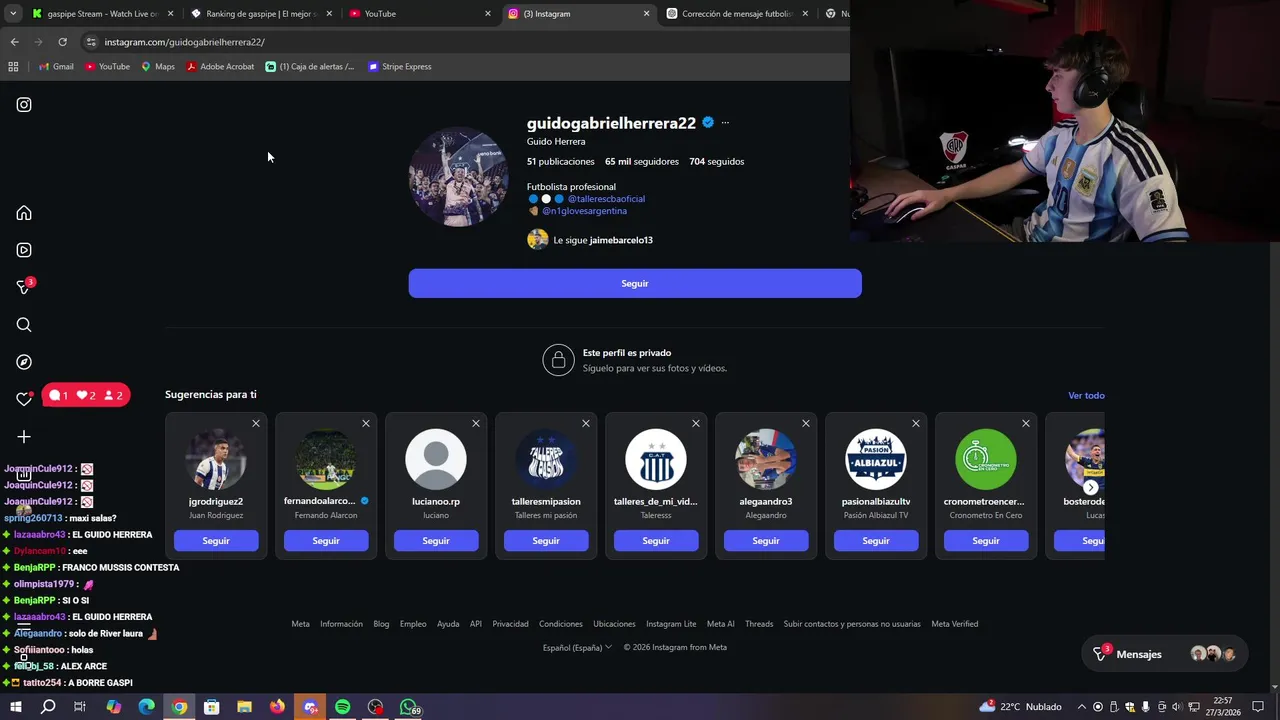Open direct messages icon in sidebar
Image resolution: width=1280 pixels, height=720 pixels.
24,287
